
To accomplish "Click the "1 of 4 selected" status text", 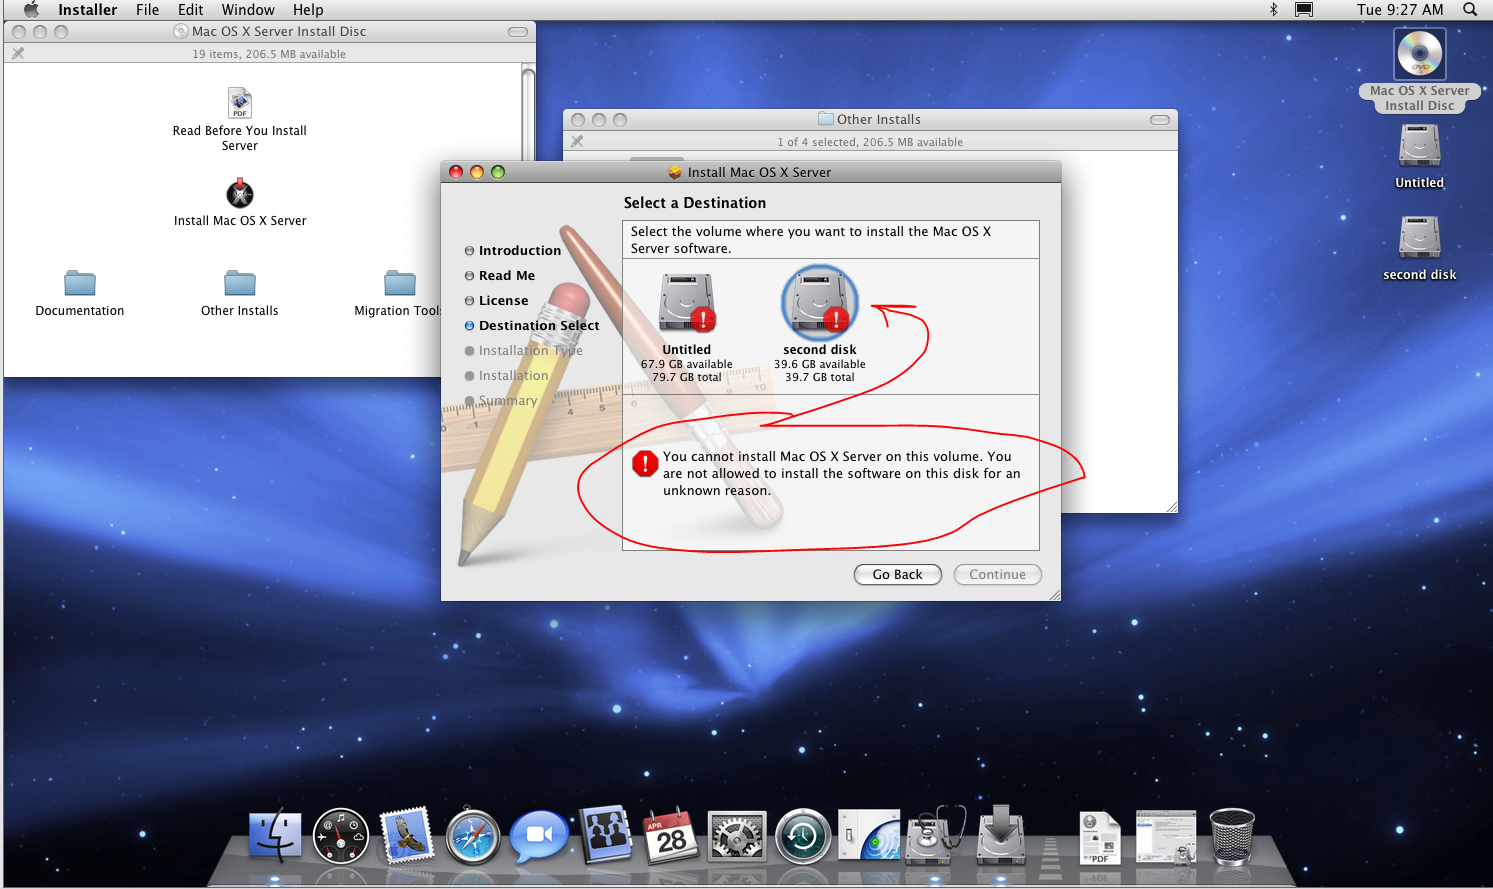I will click(871, 142).
